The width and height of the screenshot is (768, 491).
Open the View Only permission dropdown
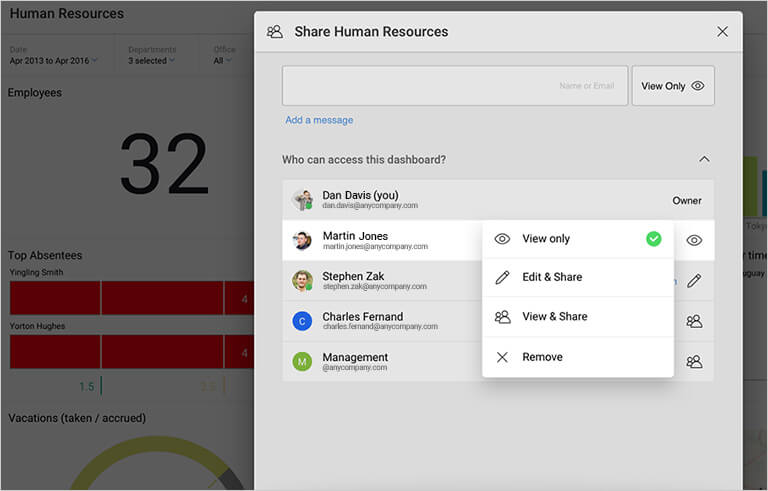[x=673, y=86]
